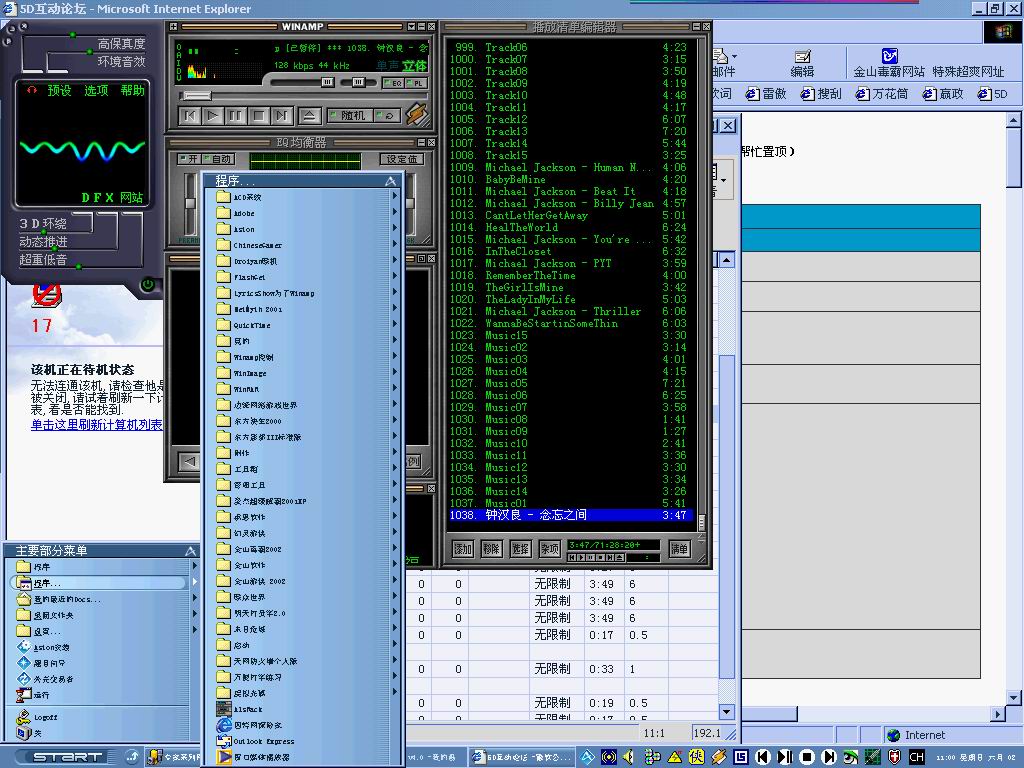
Task: Click the Winamp eject/open file button
Action: coord(310,116)
